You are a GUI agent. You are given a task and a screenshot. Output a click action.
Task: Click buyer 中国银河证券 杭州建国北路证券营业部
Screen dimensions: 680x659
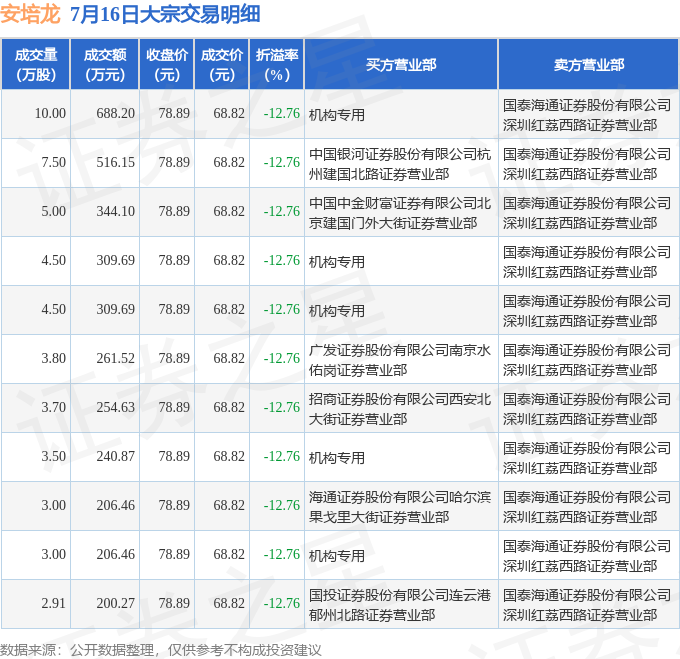pos(400,164)
